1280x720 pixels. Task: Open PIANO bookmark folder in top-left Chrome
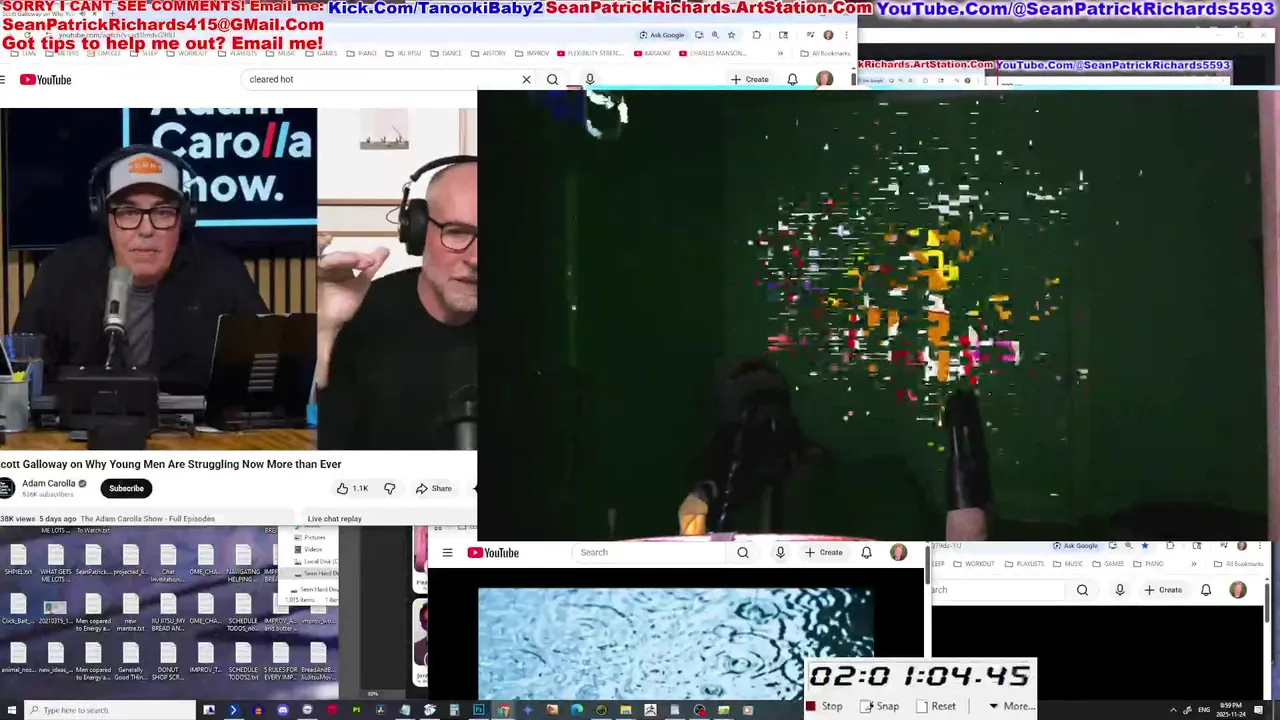coord(362,53)
